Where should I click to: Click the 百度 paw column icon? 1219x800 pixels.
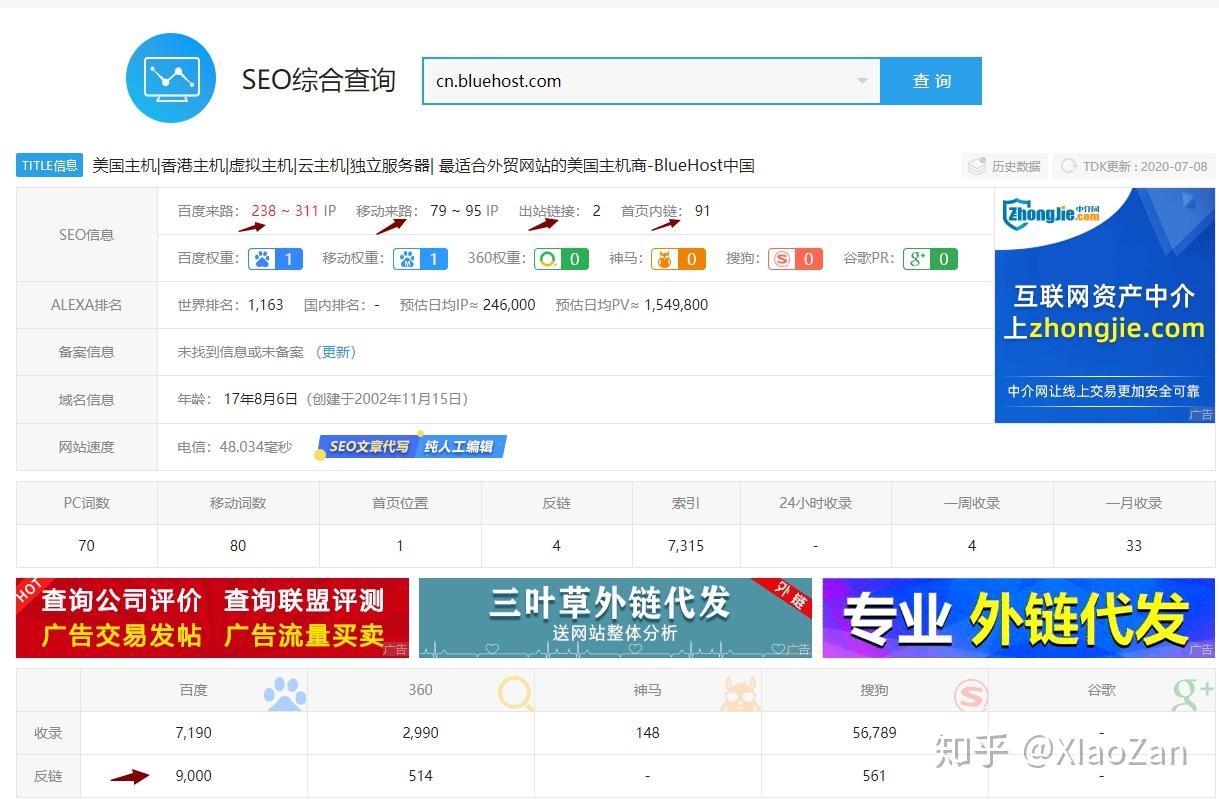click(x=285, y=692)
